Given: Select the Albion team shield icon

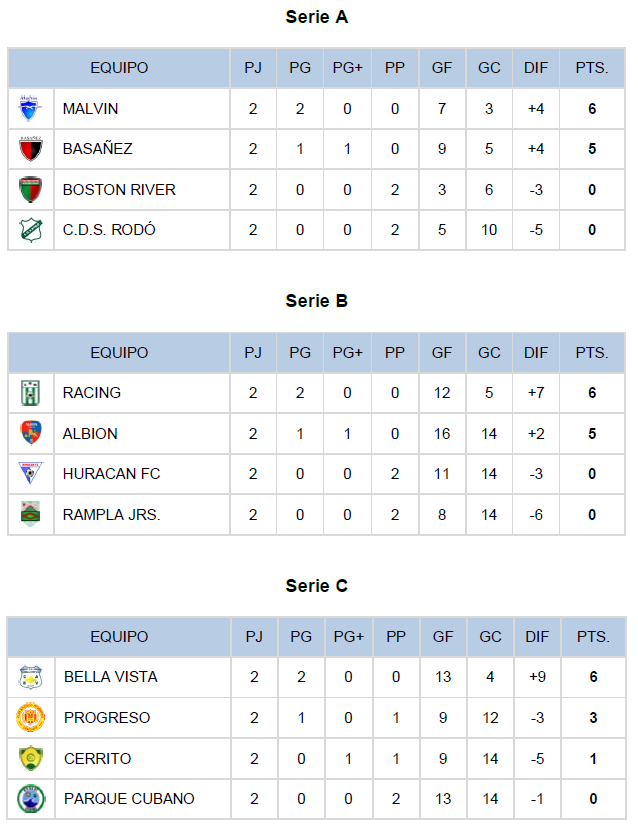Looking at the screenshot, I should click(31, 433).
